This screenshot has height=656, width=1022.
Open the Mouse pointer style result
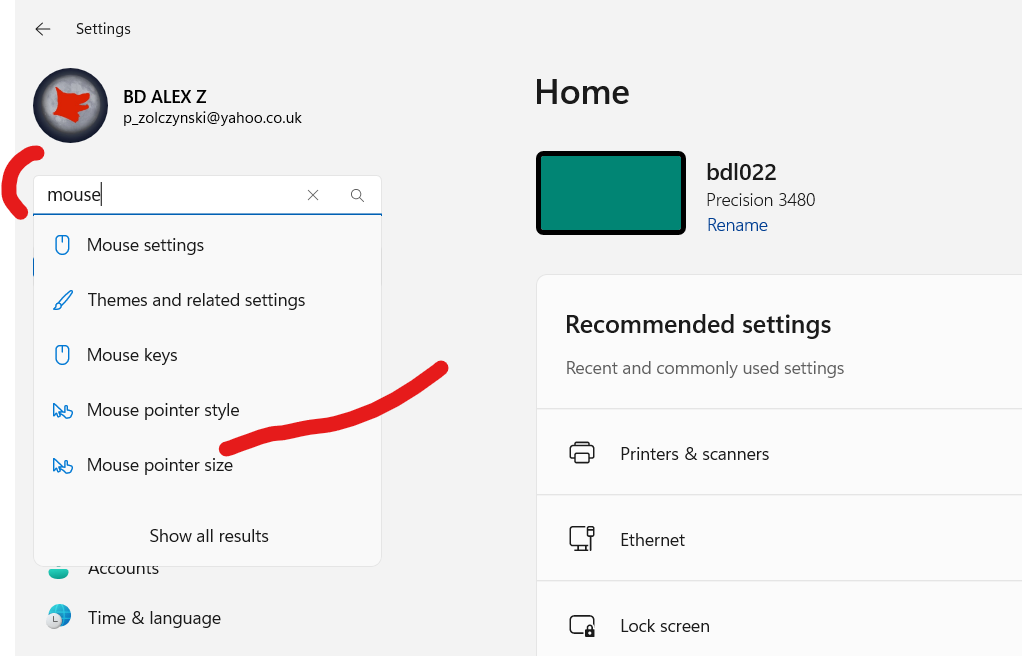coord(207,410)
